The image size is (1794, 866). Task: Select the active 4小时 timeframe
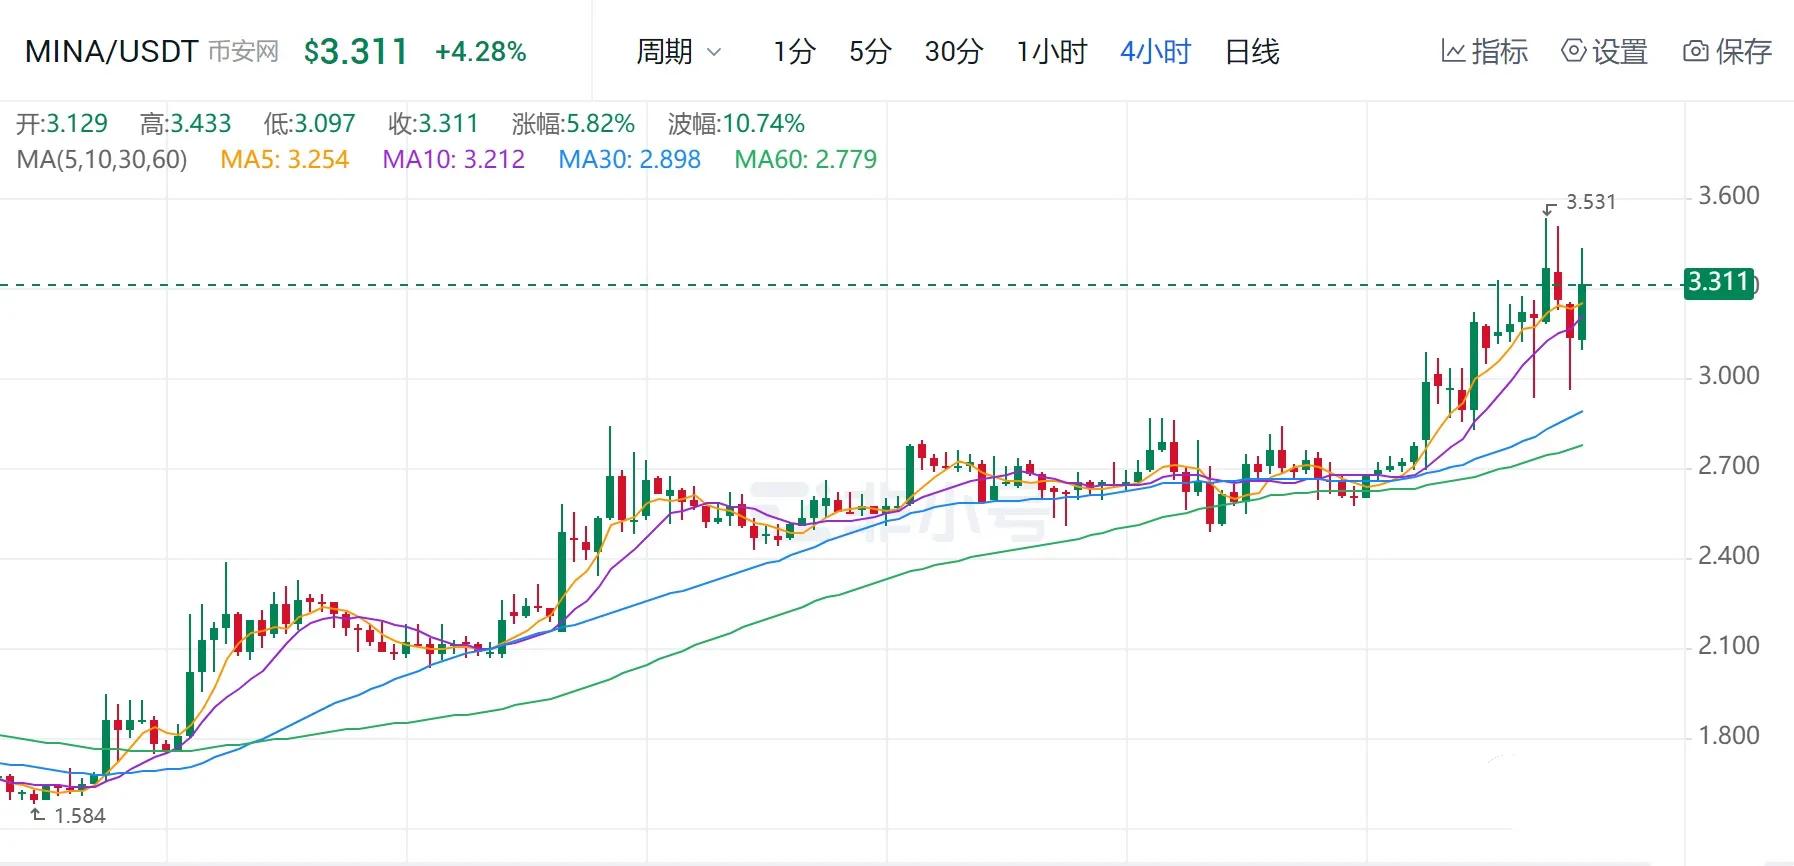coord(1154,53)
